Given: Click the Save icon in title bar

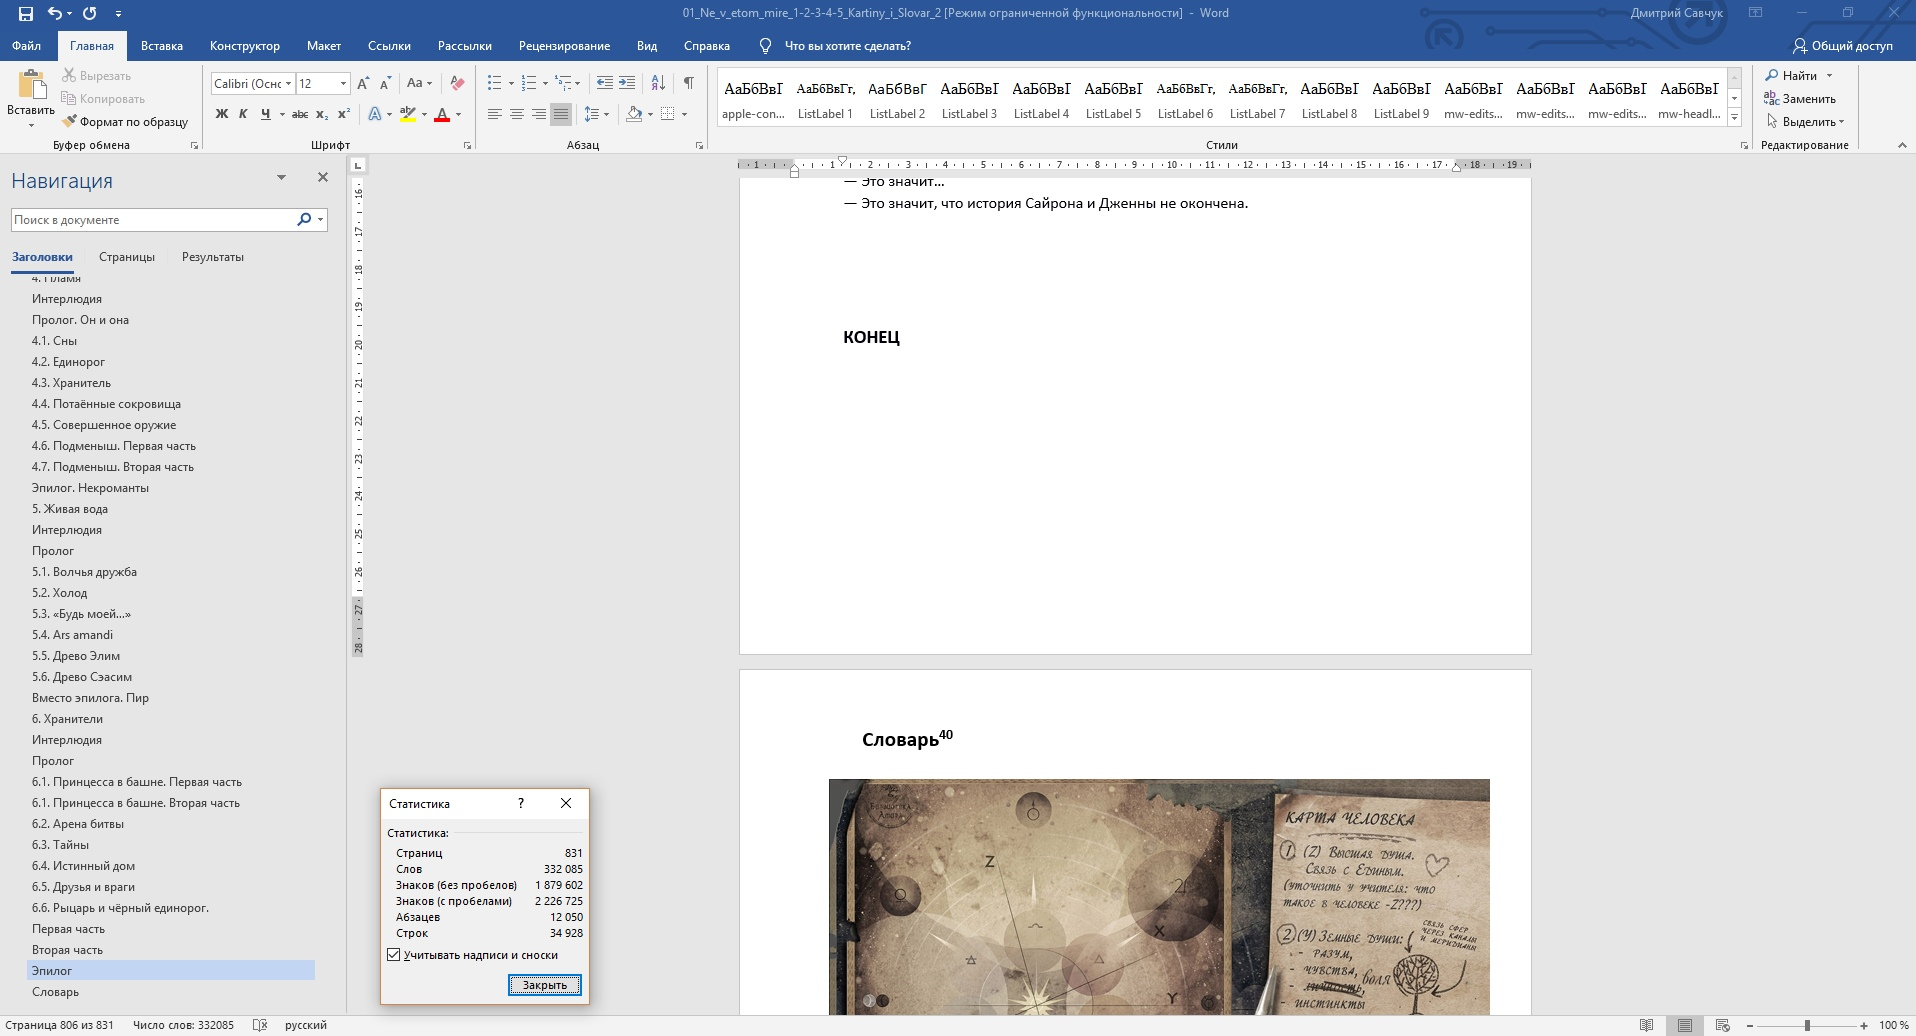Looking at the screenshot, I should point(26,14).
